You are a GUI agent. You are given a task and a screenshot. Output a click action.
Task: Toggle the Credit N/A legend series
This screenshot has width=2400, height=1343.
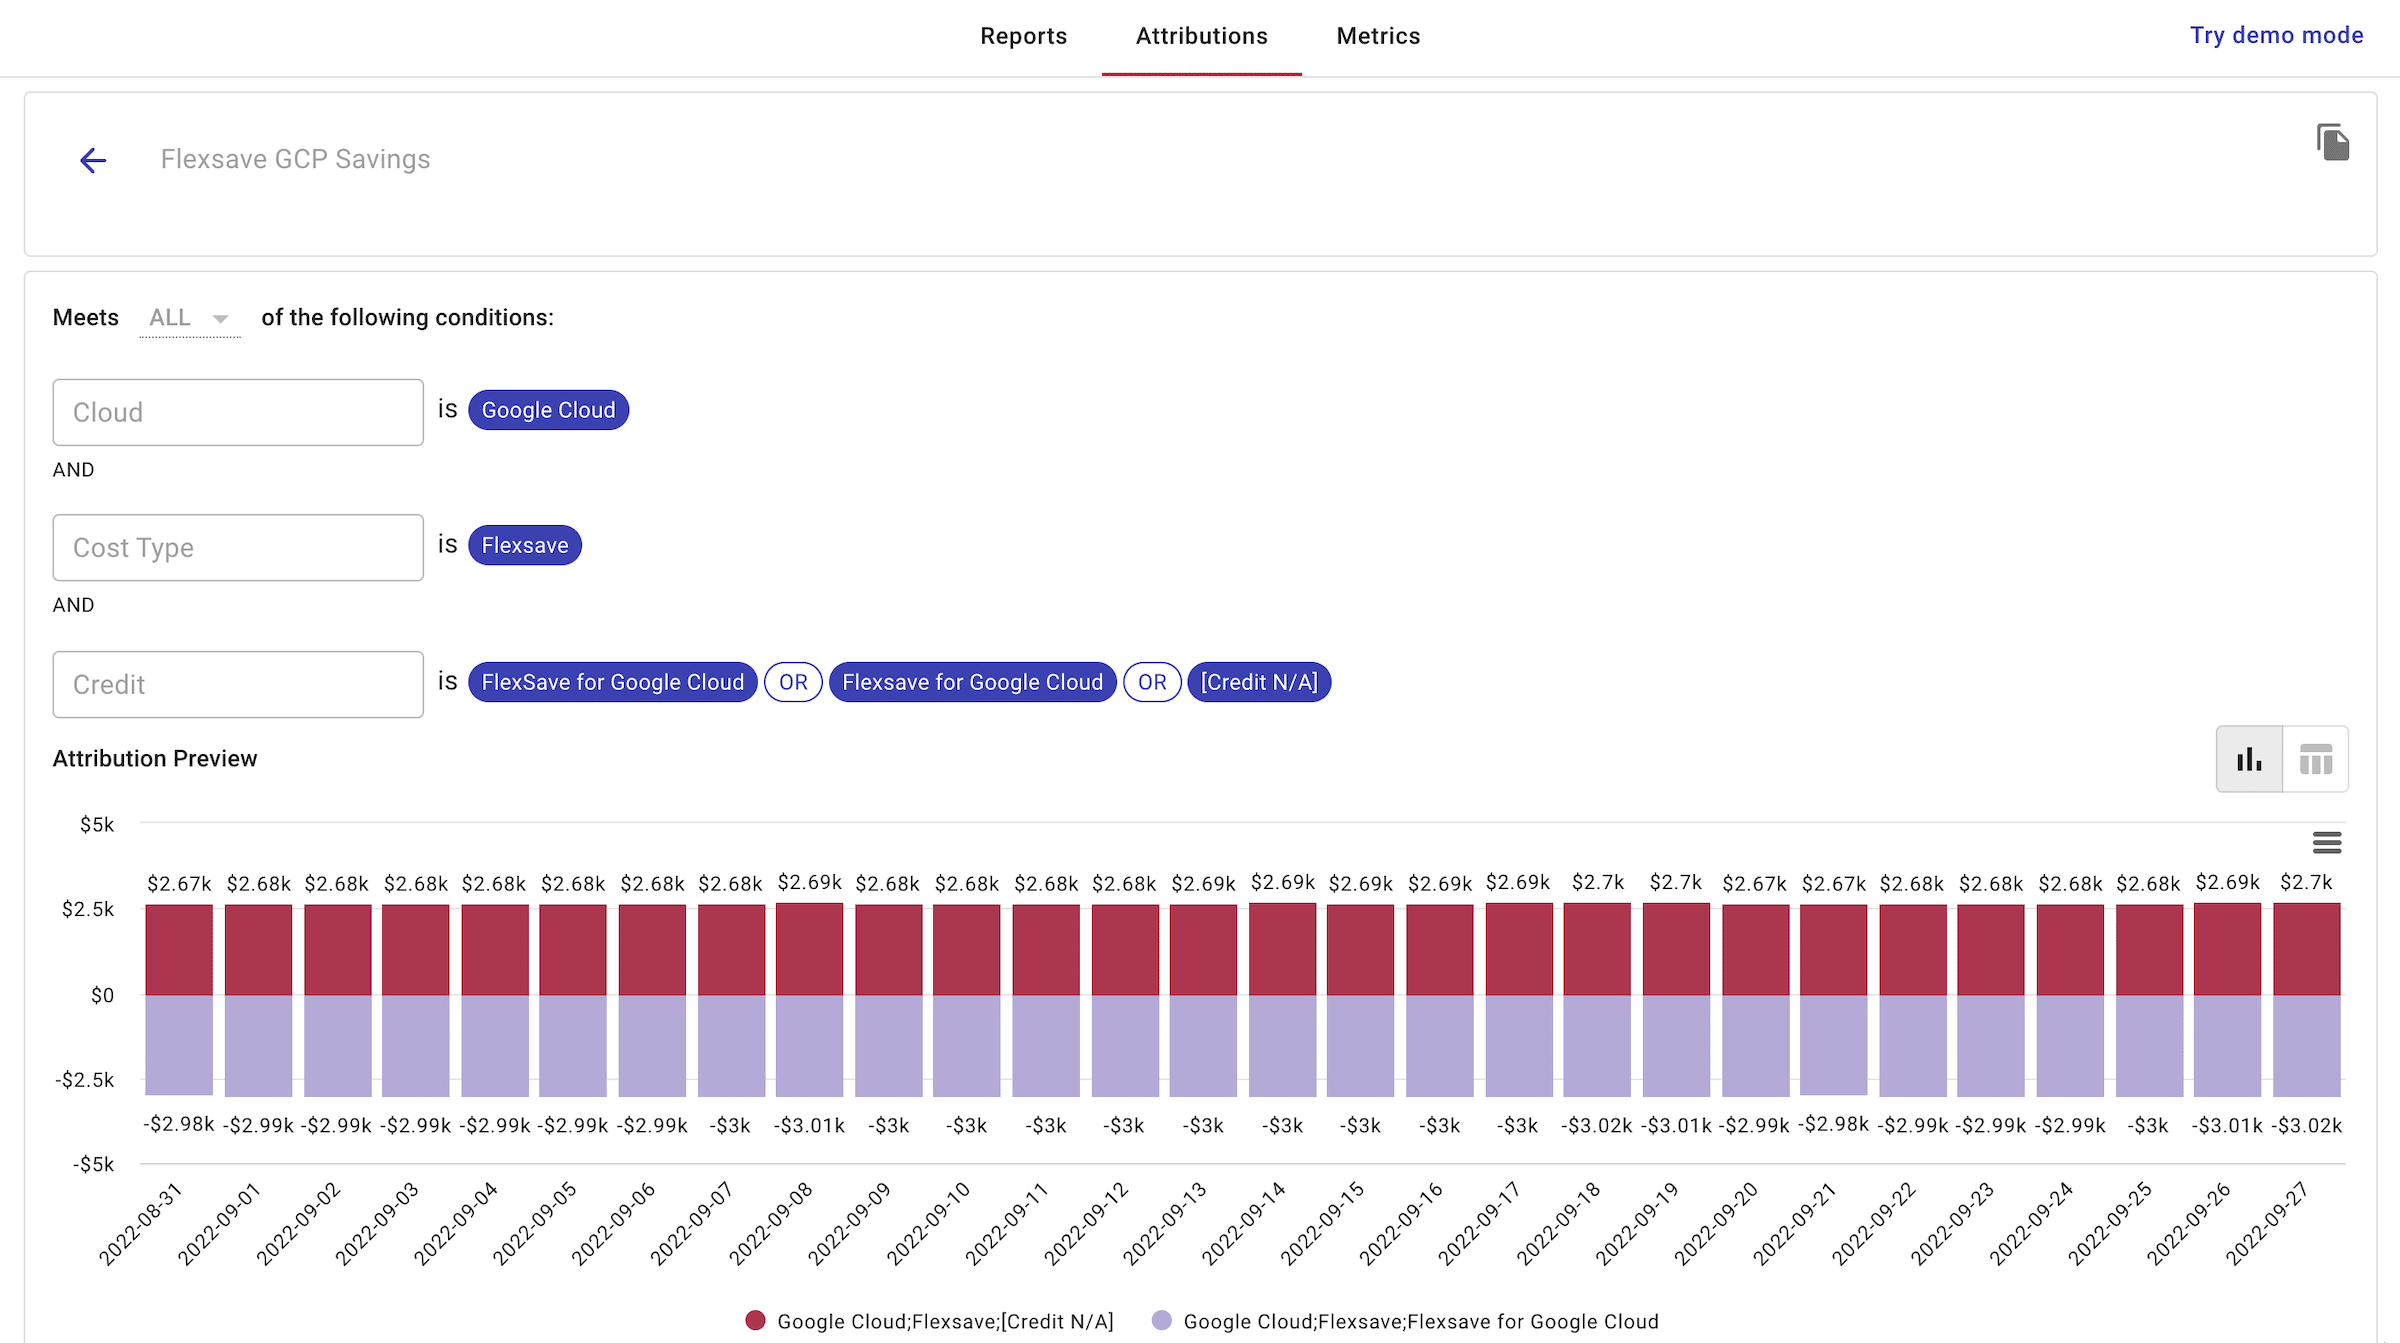click(x=944, y=1321)
